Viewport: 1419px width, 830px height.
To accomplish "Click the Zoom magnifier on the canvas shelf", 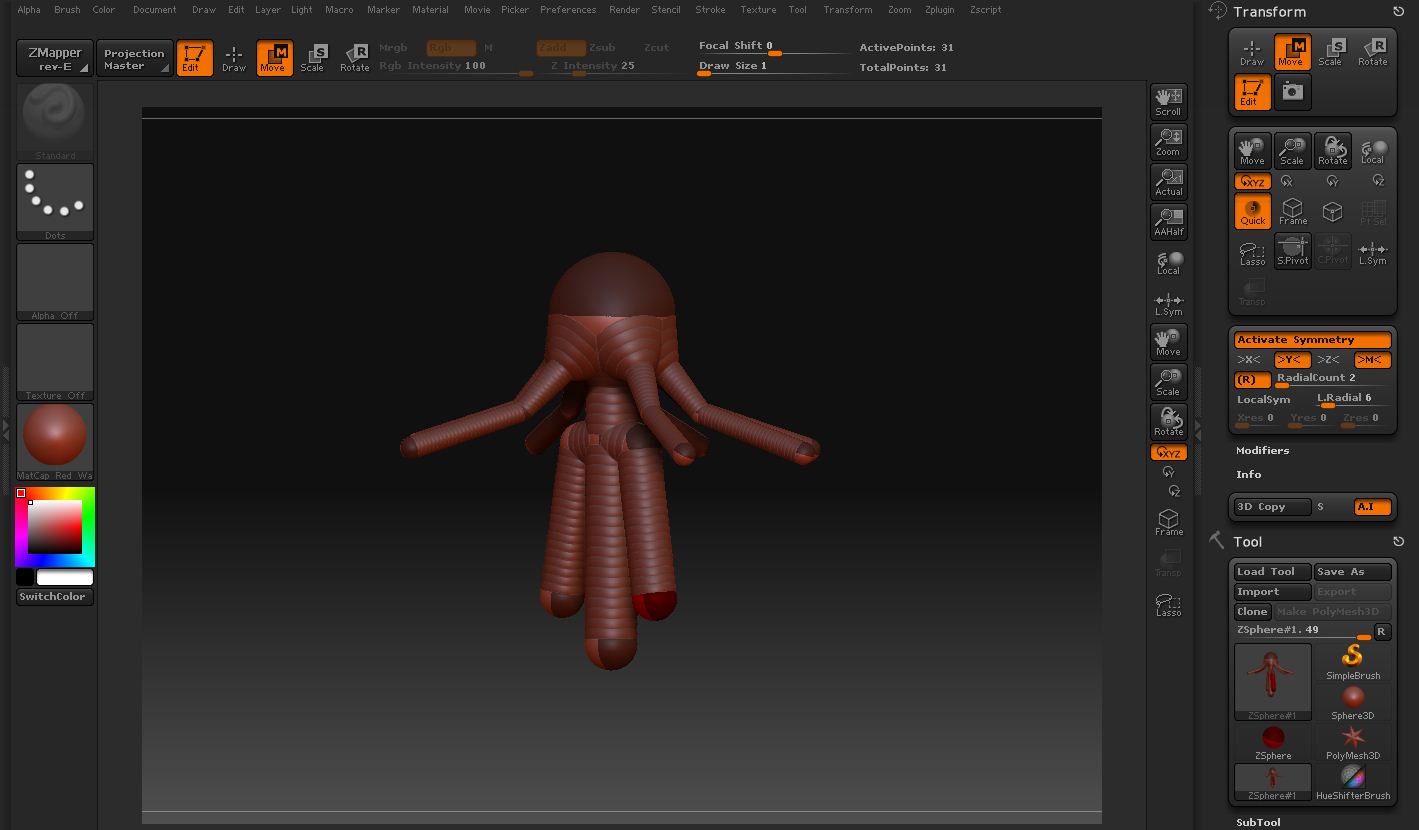I will point(1168,141).
